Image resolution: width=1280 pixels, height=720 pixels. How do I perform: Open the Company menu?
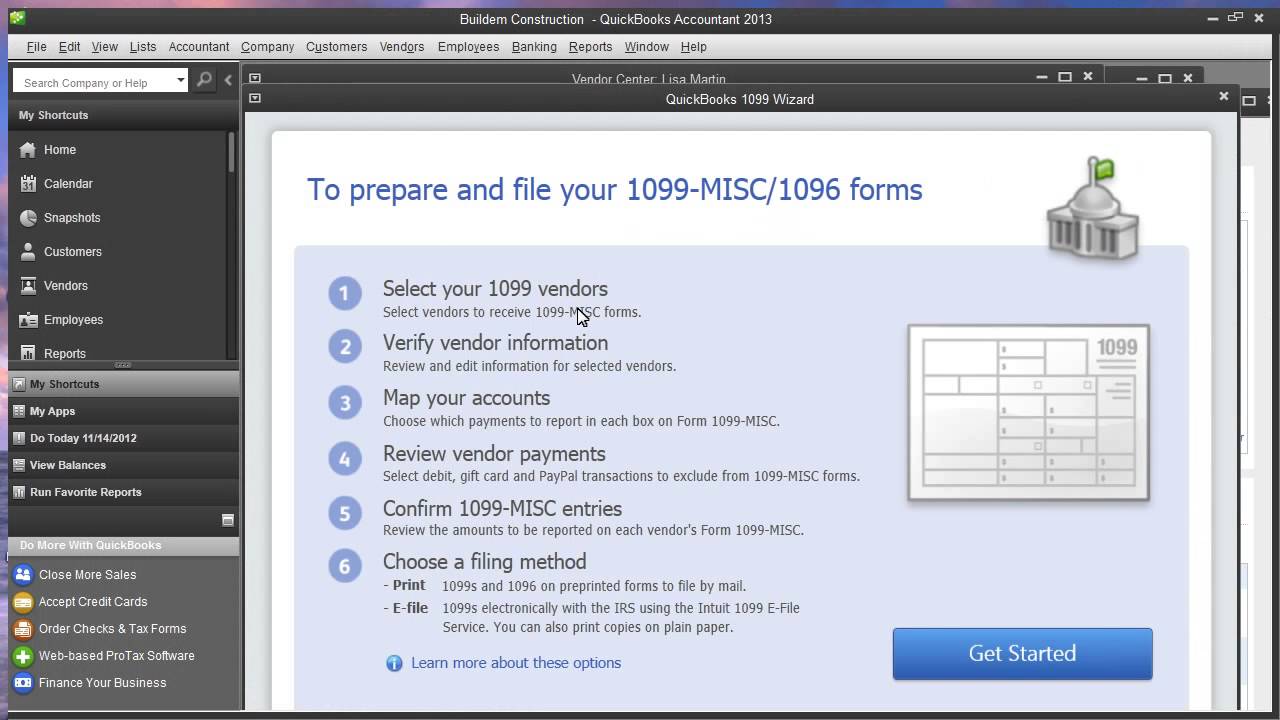[267, 47]
